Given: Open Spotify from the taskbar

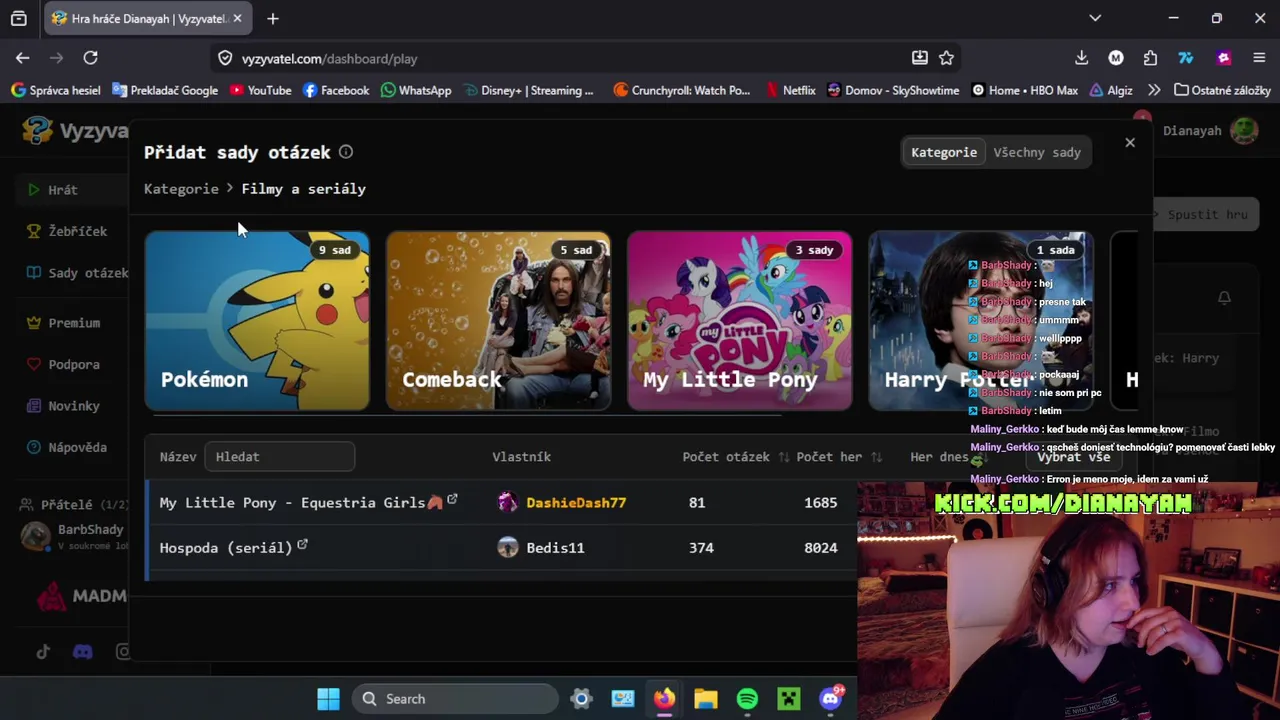Looking at the screenshot, I should click(x=747, y=699).
